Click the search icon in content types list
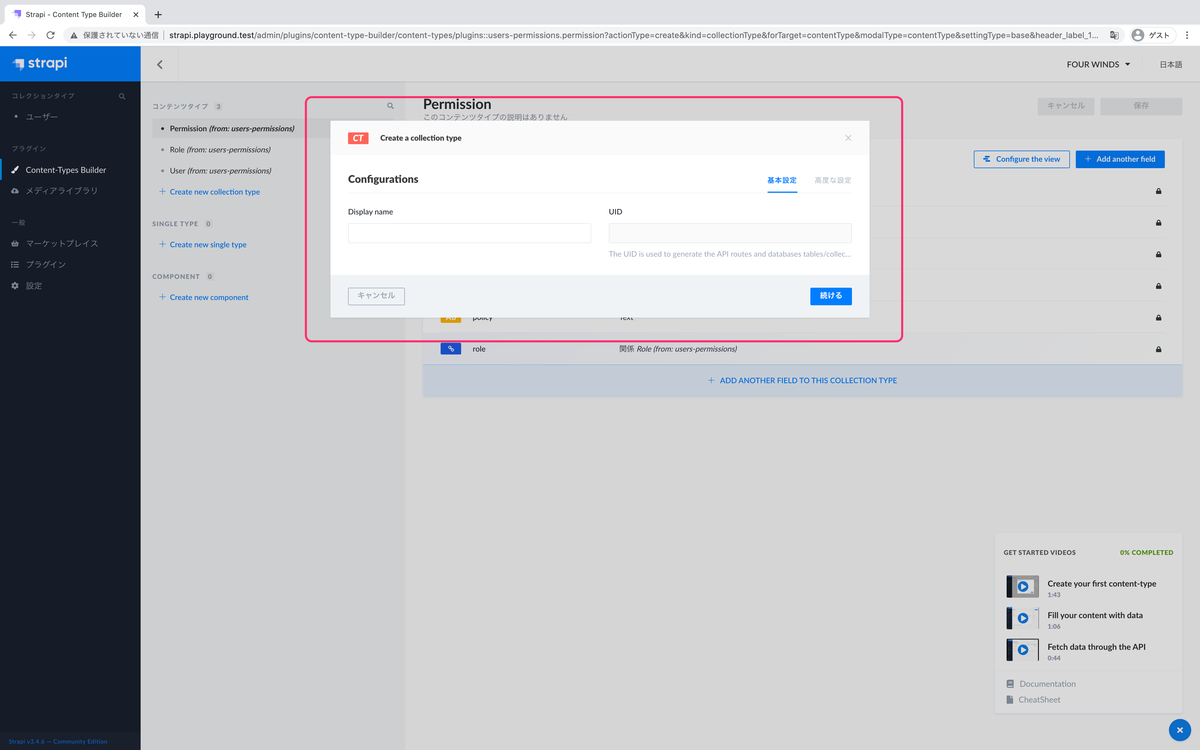The image size is (1200, 750). pos(390,105)
